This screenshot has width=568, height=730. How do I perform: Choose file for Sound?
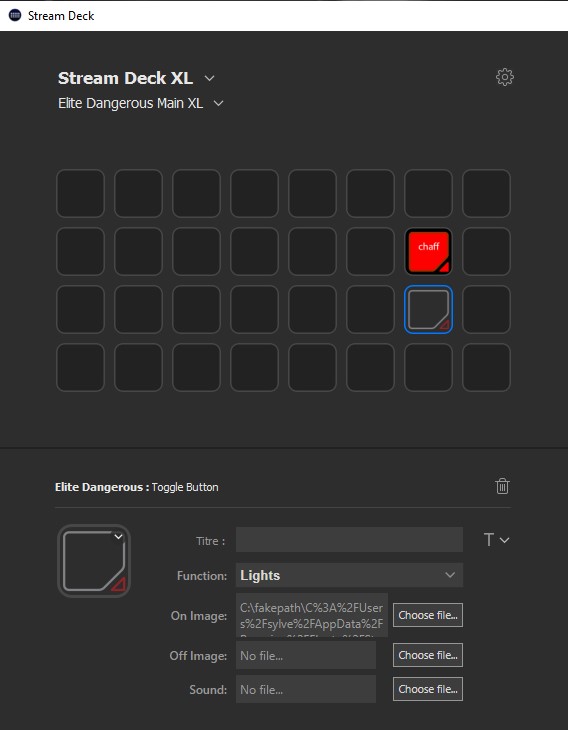[428, 689]
